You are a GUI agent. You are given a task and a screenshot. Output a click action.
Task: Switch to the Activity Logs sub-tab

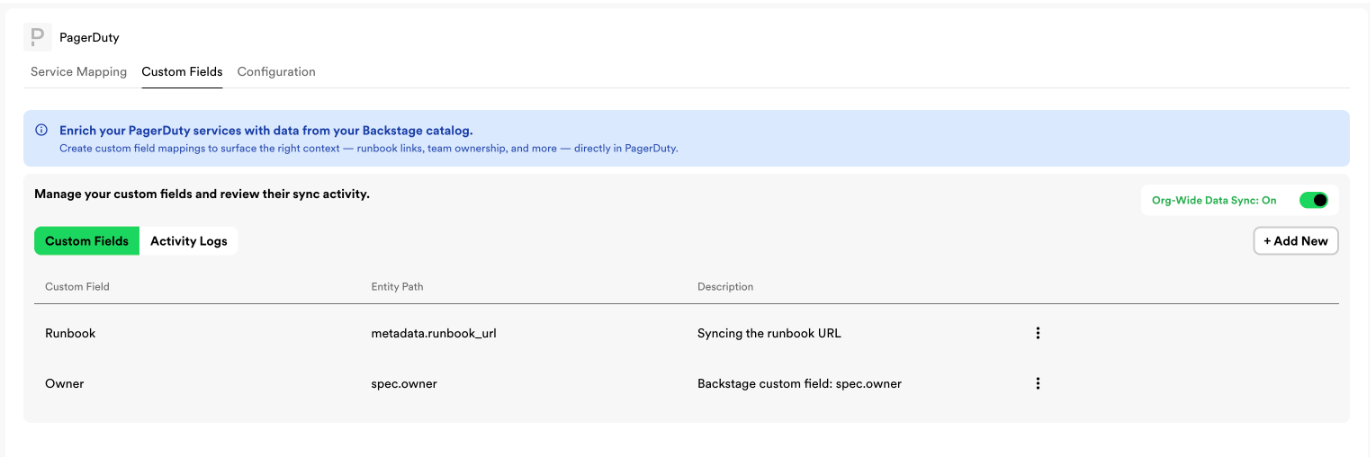pos(189,241)
